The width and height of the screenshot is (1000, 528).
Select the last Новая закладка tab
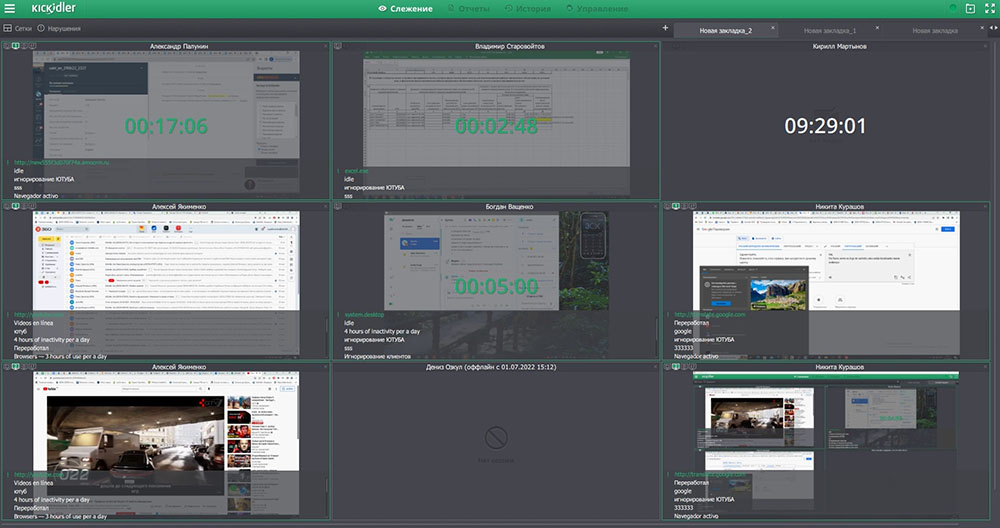pyautogui.click(x=935, y=31)
